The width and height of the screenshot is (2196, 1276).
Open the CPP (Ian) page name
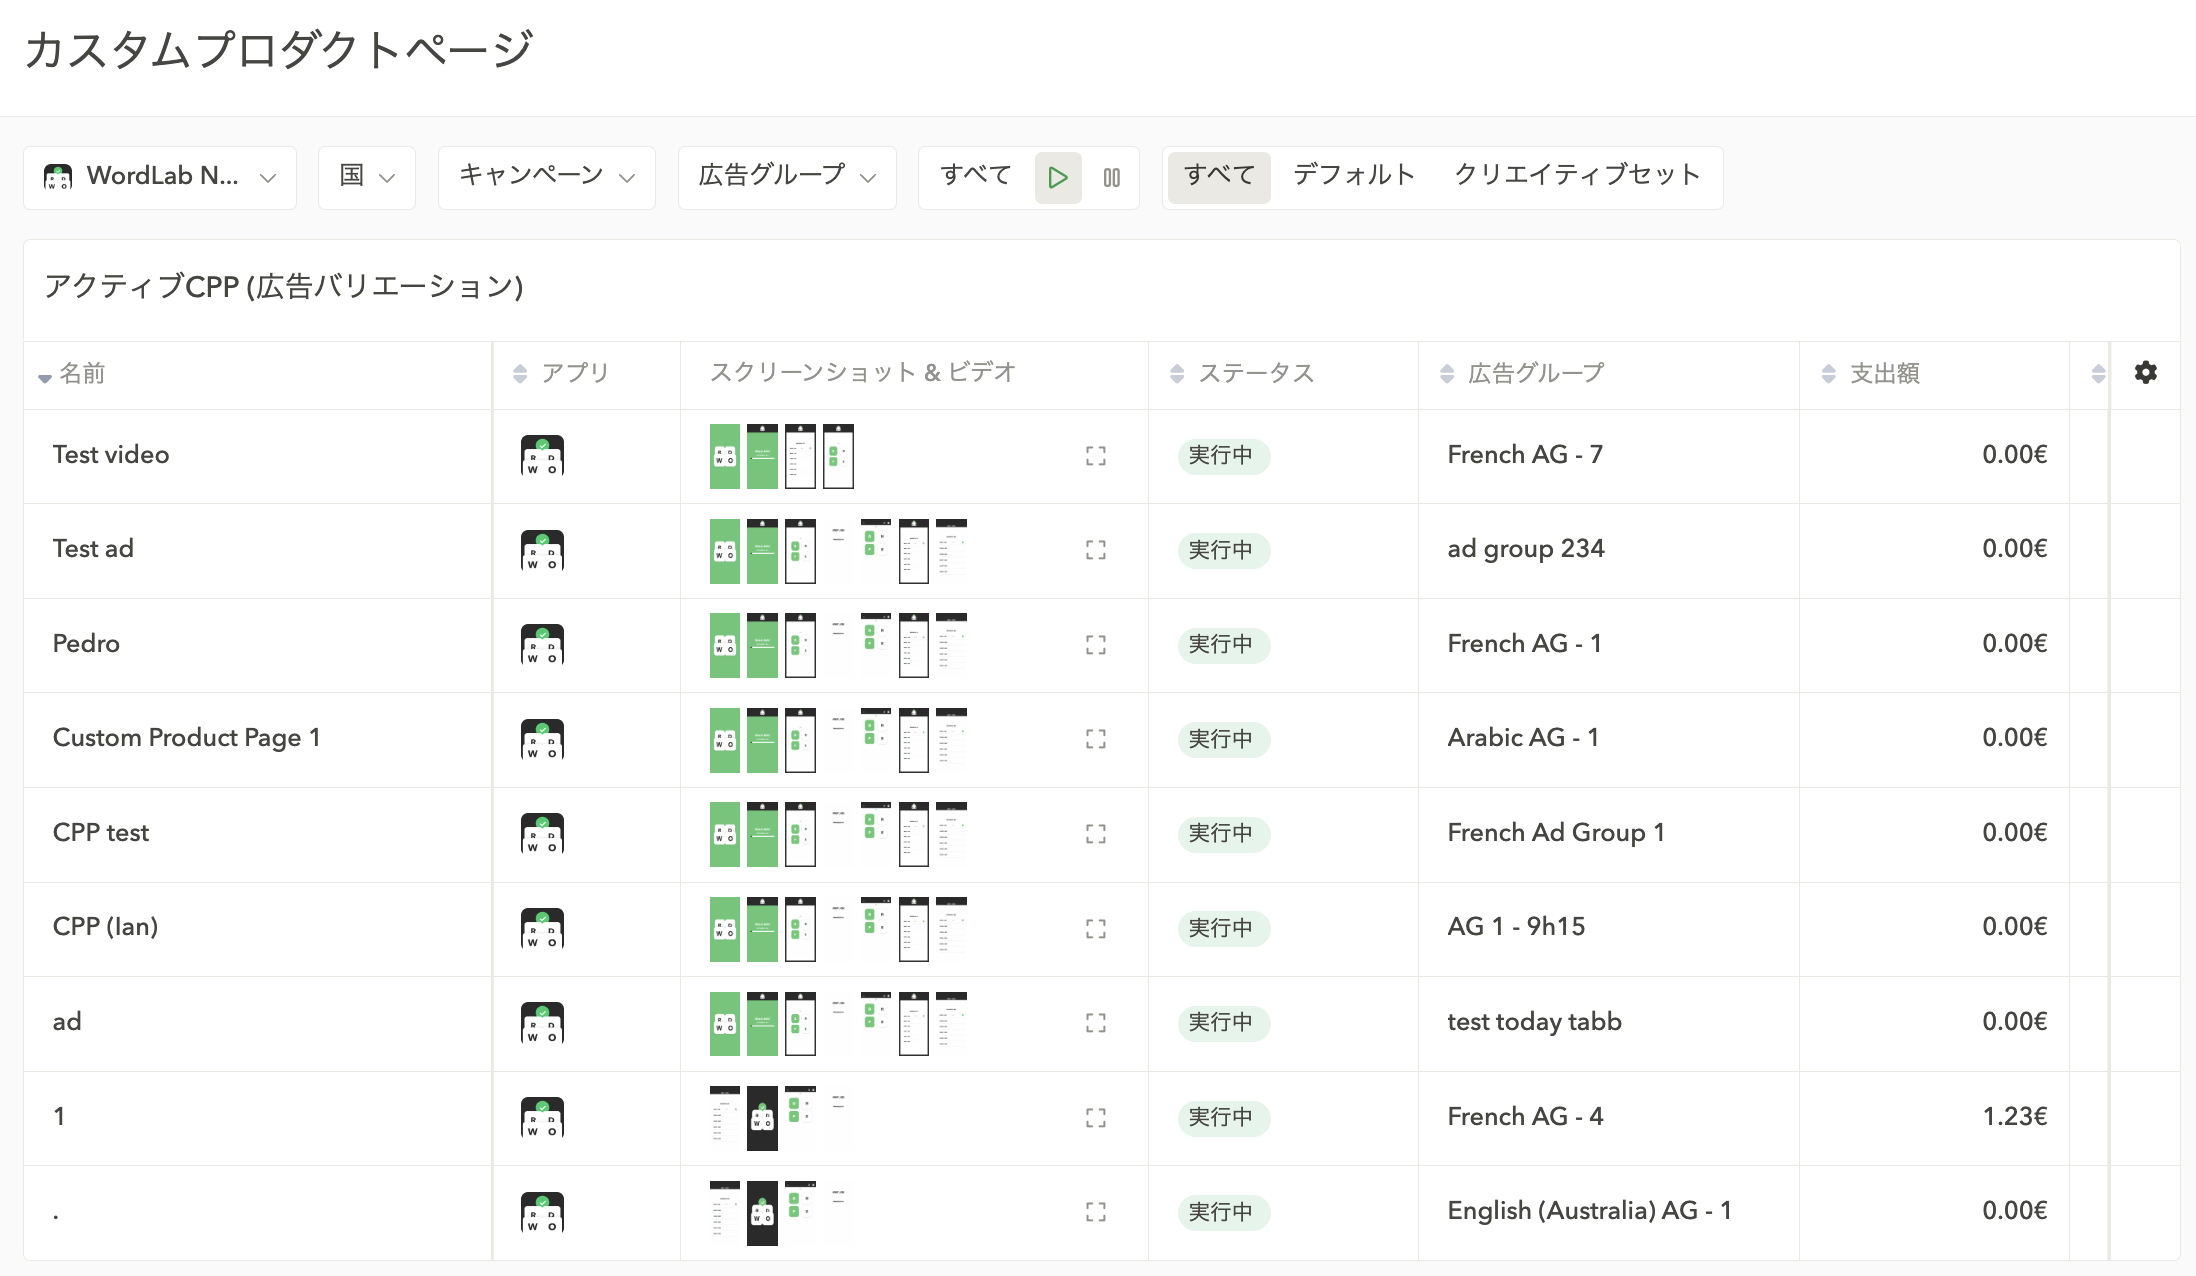click(x=105, y=927)
